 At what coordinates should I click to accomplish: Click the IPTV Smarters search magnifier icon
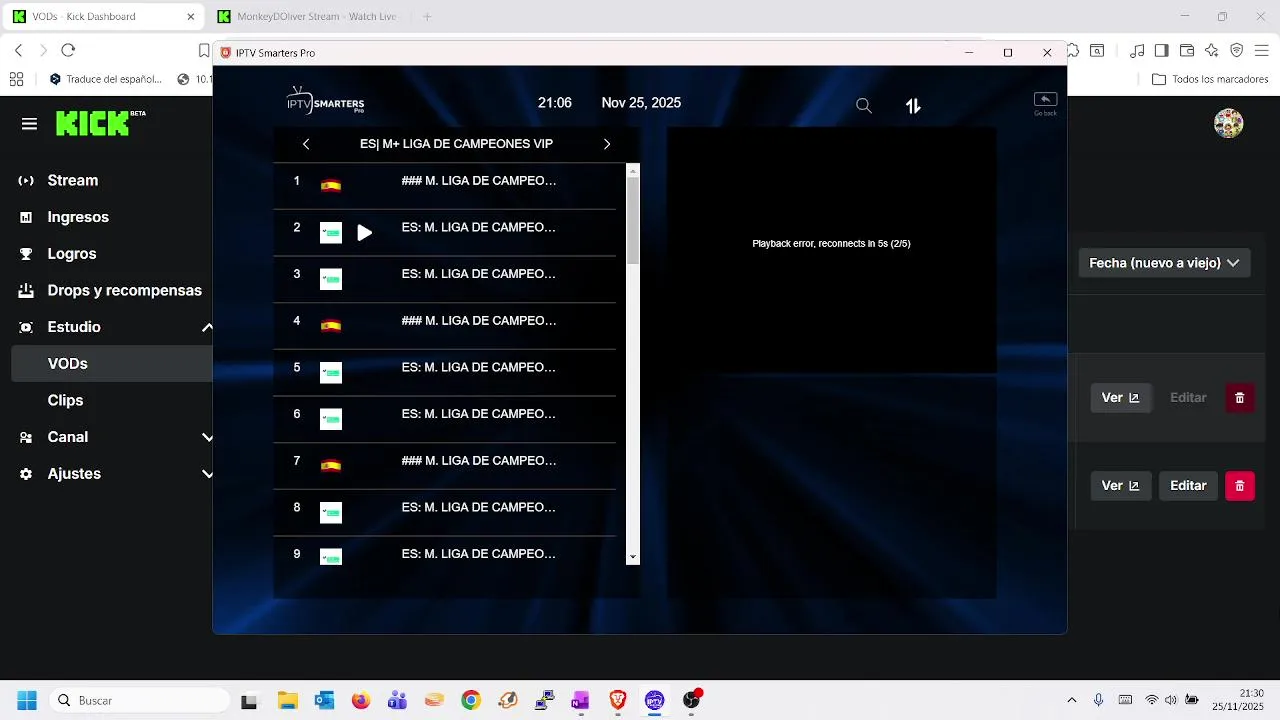click(864, 105)
